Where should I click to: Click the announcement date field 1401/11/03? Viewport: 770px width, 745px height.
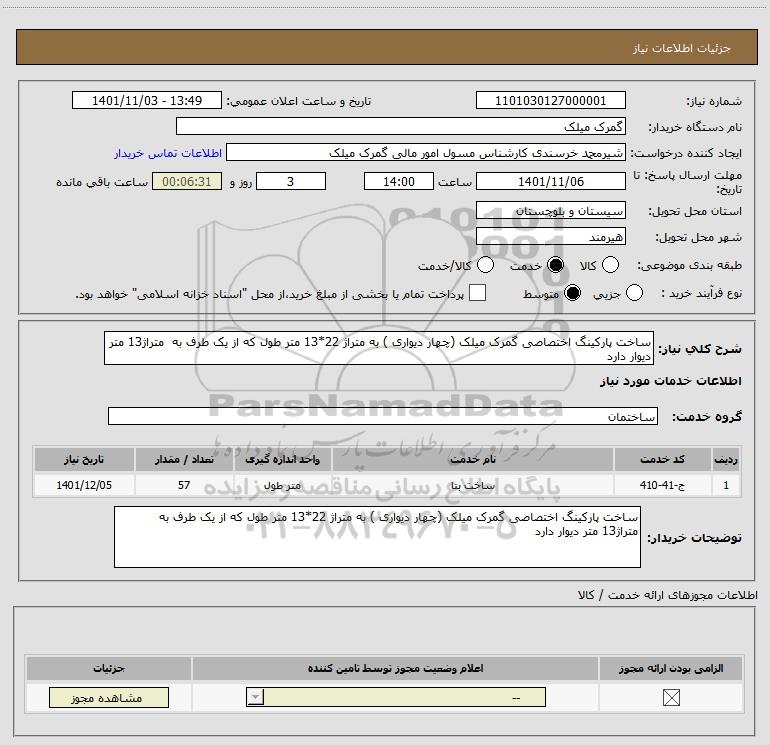tap(147, 101)
